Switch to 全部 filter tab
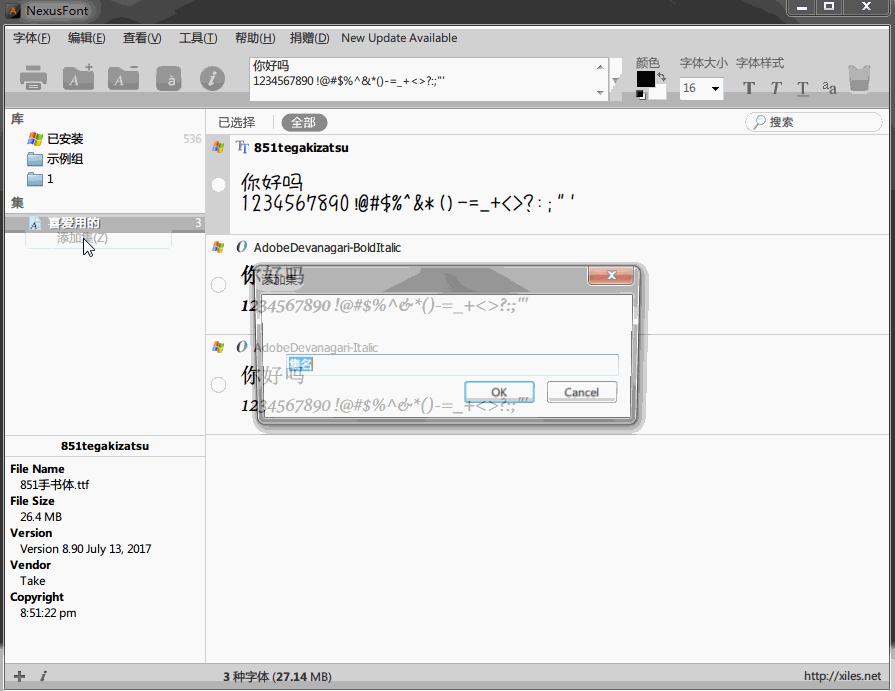The width and height of the screenshot is (895, 691). click(x=304, y=122)
